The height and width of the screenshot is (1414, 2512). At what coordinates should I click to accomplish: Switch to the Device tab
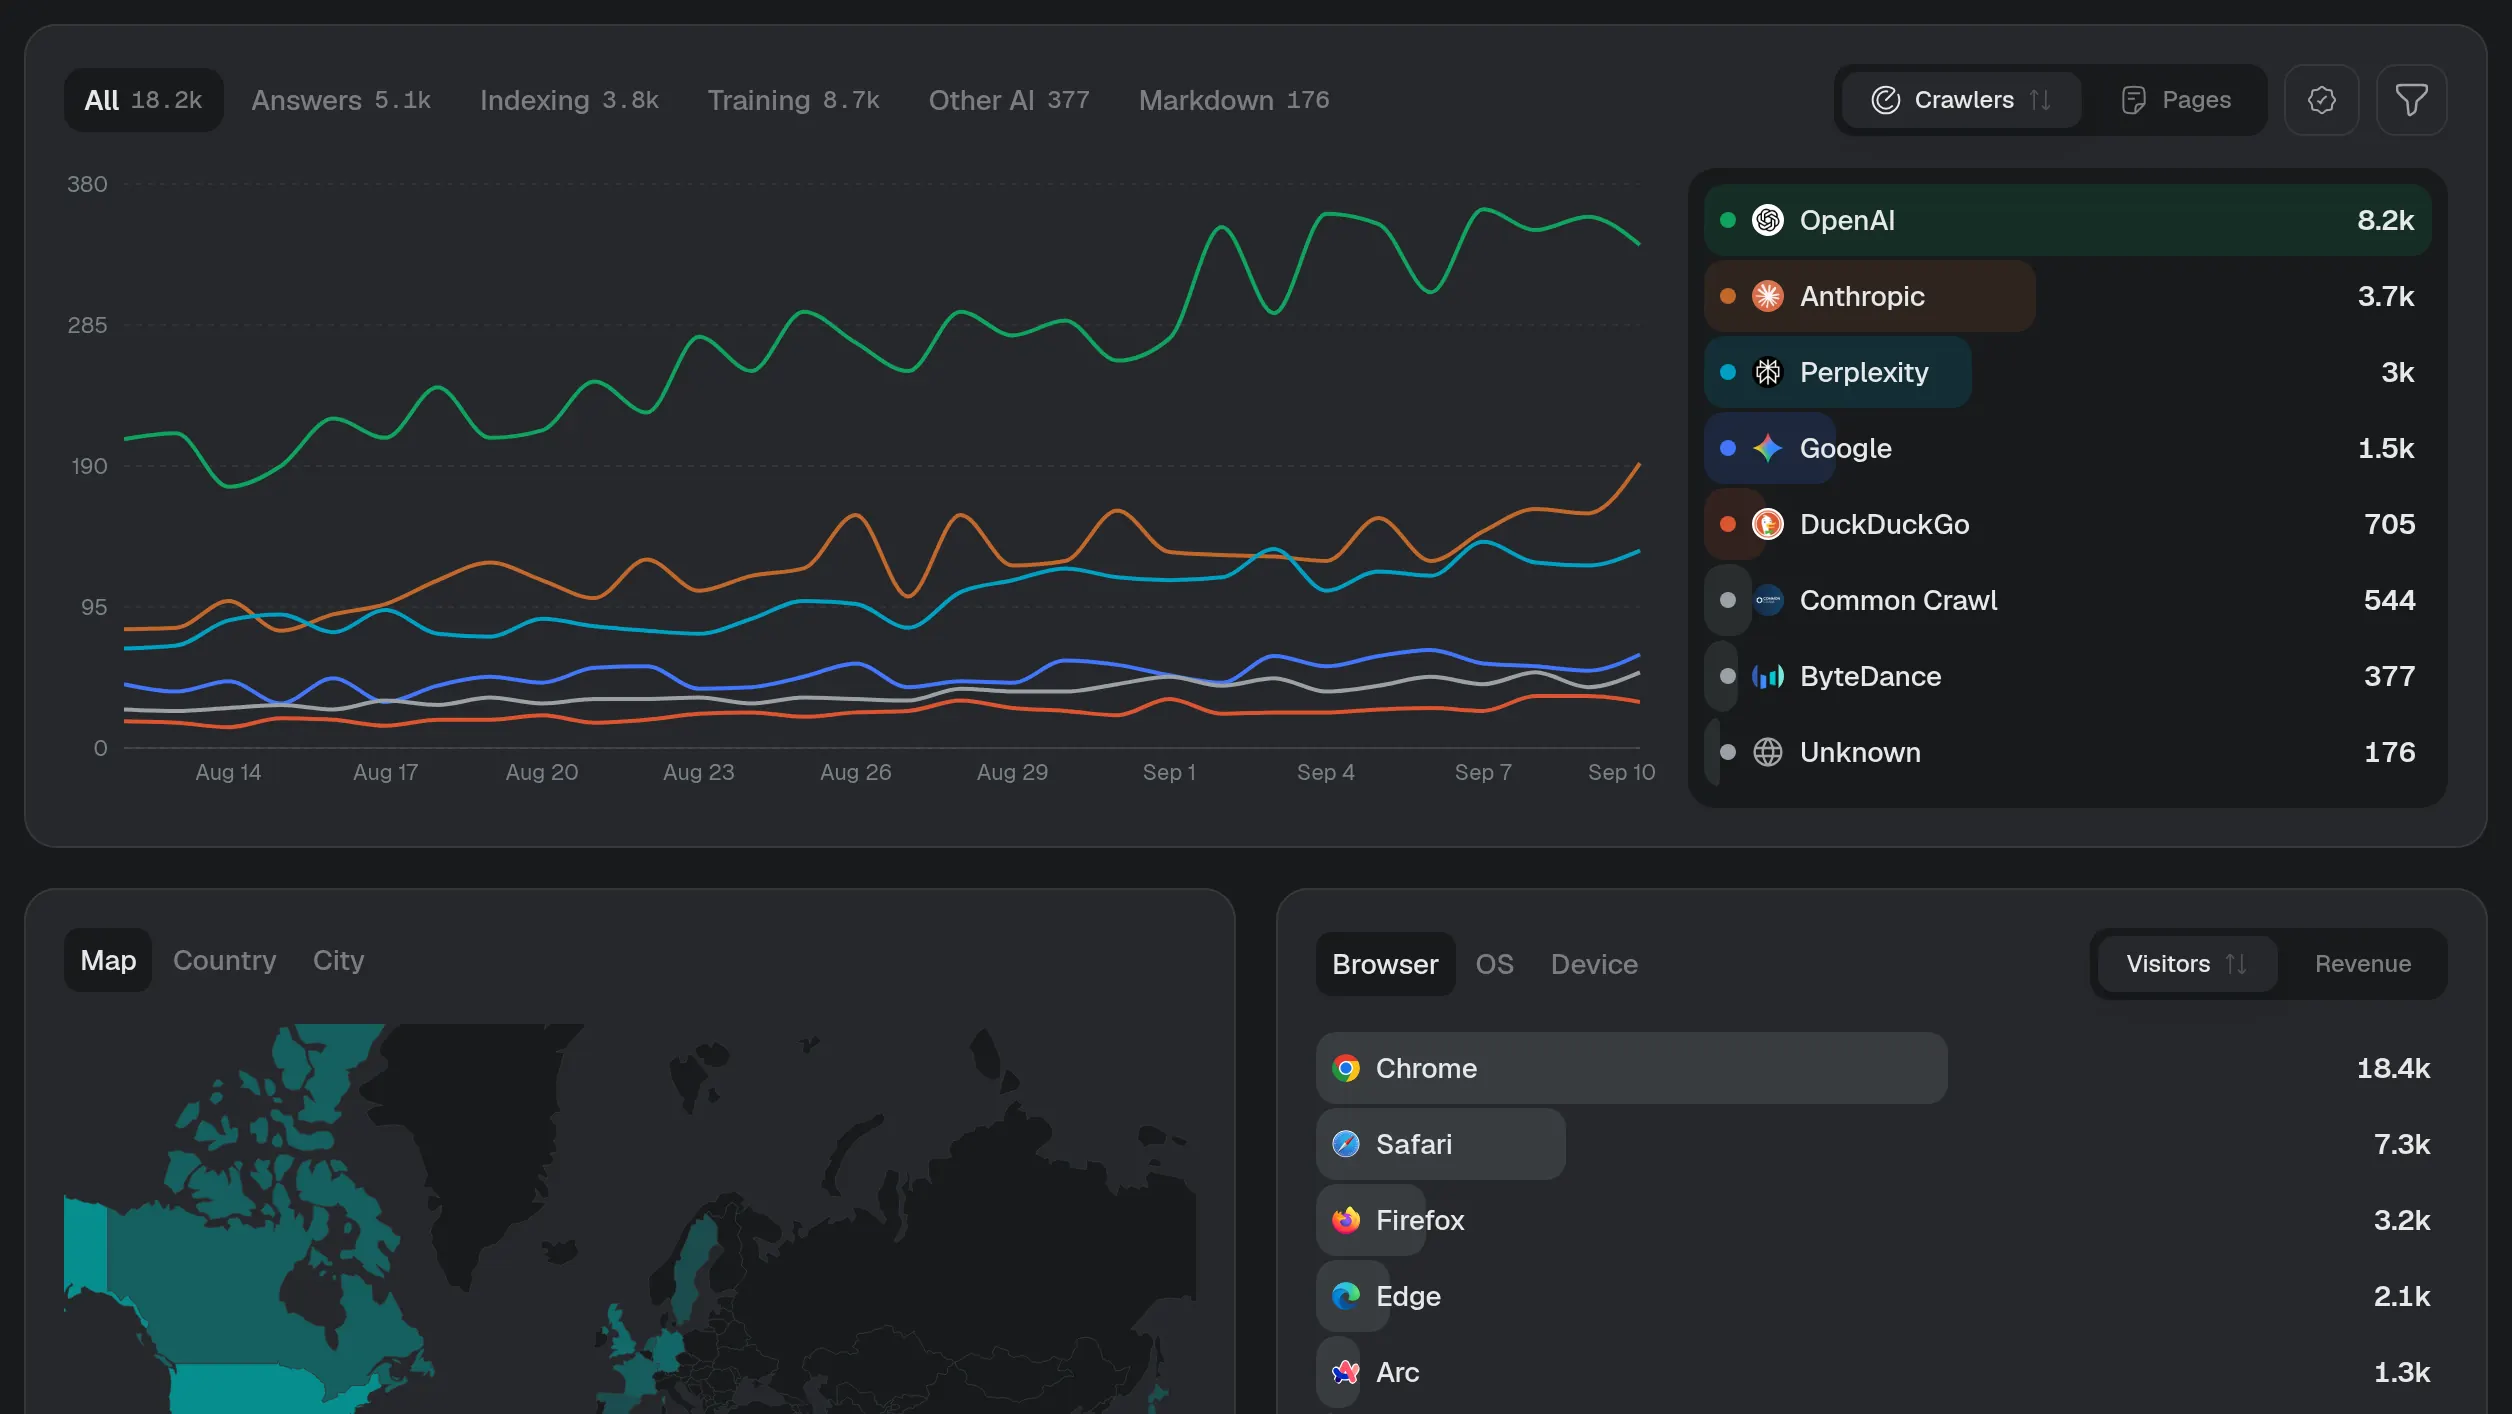[x=1594, y=964]
